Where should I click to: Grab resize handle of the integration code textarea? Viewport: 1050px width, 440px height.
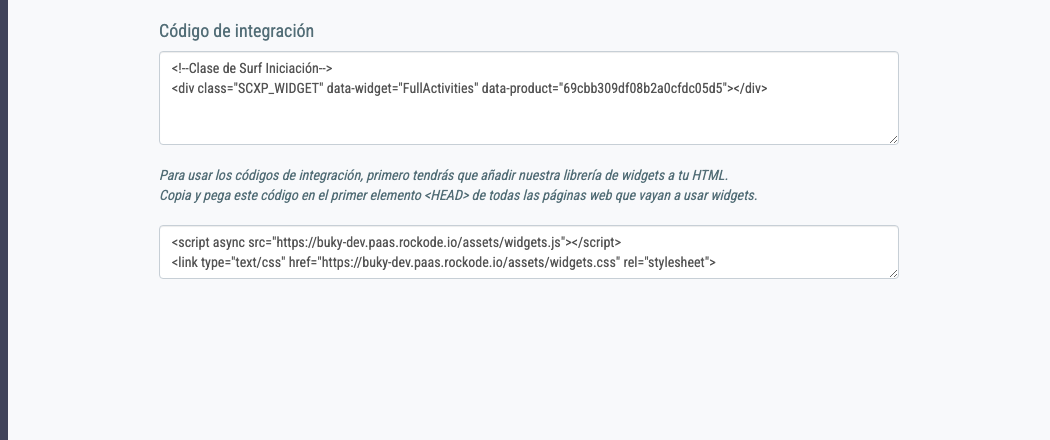click(893, 139)
